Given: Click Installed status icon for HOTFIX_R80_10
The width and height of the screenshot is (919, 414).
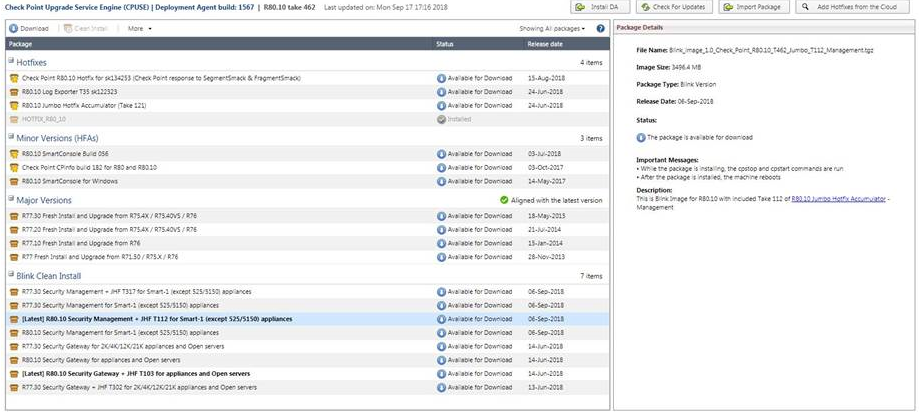Looking at the screenshot, I should [x=441, y=119].
